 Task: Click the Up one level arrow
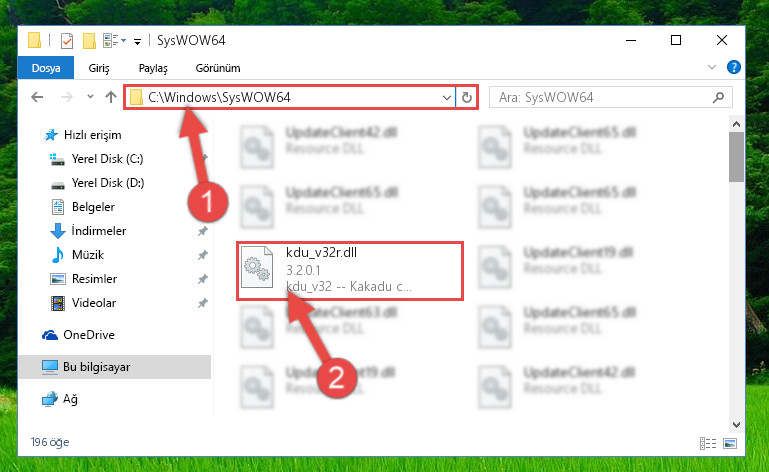[111, 97]
